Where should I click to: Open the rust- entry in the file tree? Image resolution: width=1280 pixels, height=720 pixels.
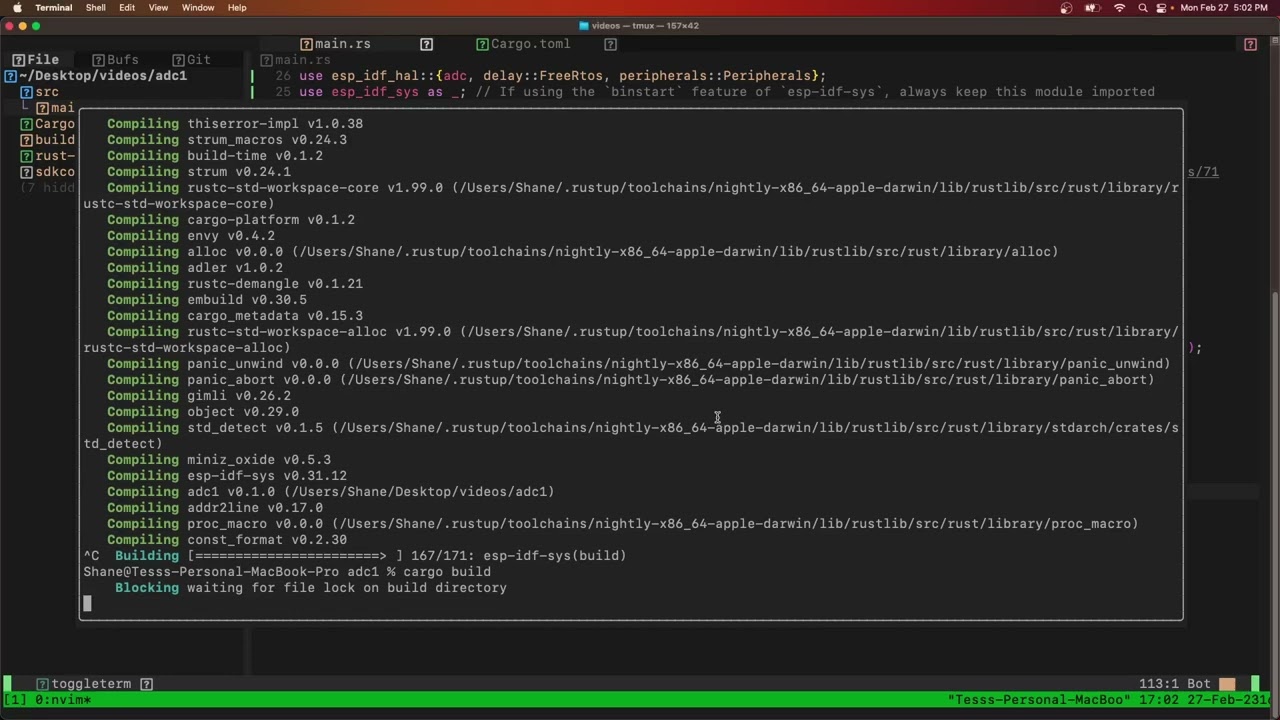(48, 156)
